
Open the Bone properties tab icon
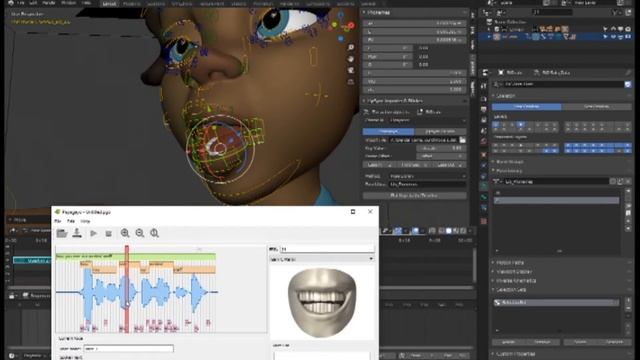tap(484, 197)
